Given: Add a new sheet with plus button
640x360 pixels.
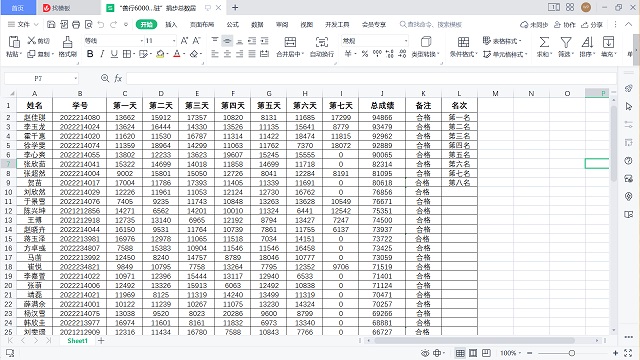Looking at the screenshot, I should pyautogui.click(x=101, y=341).
